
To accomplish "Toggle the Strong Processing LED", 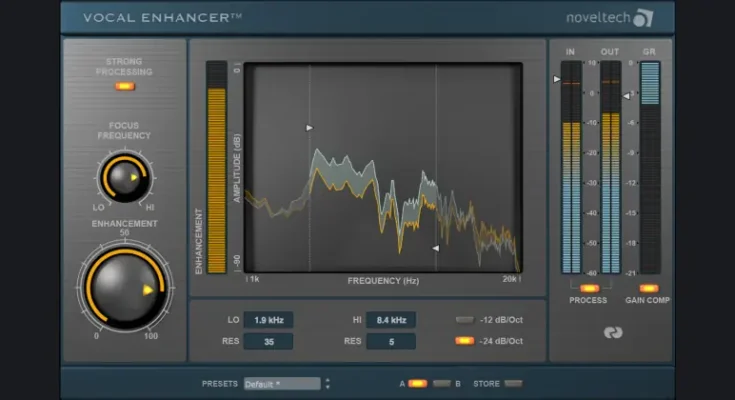I will pos(124,87).
